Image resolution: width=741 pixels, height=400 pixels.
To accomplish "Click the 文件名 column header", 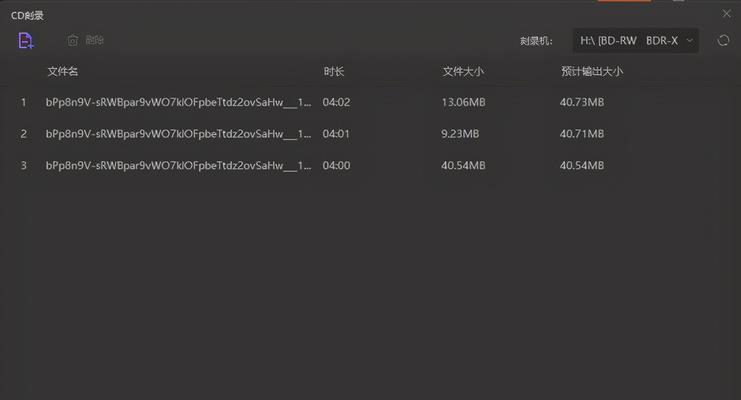I will tap(62, 71).
